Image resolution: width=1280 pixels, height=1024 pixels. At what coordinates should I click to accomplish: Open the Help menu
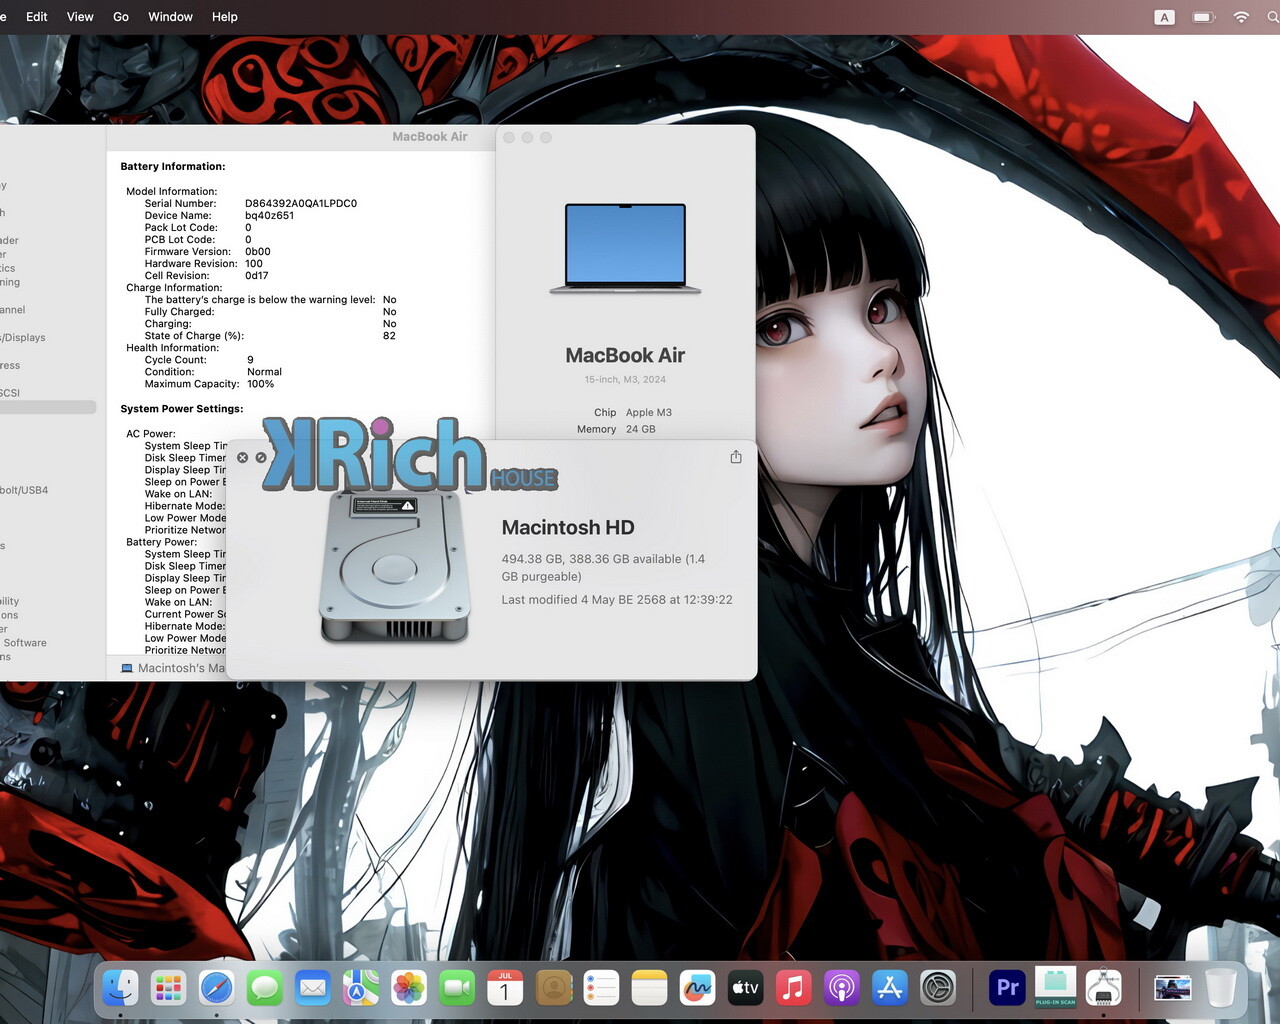click(225, 17)
